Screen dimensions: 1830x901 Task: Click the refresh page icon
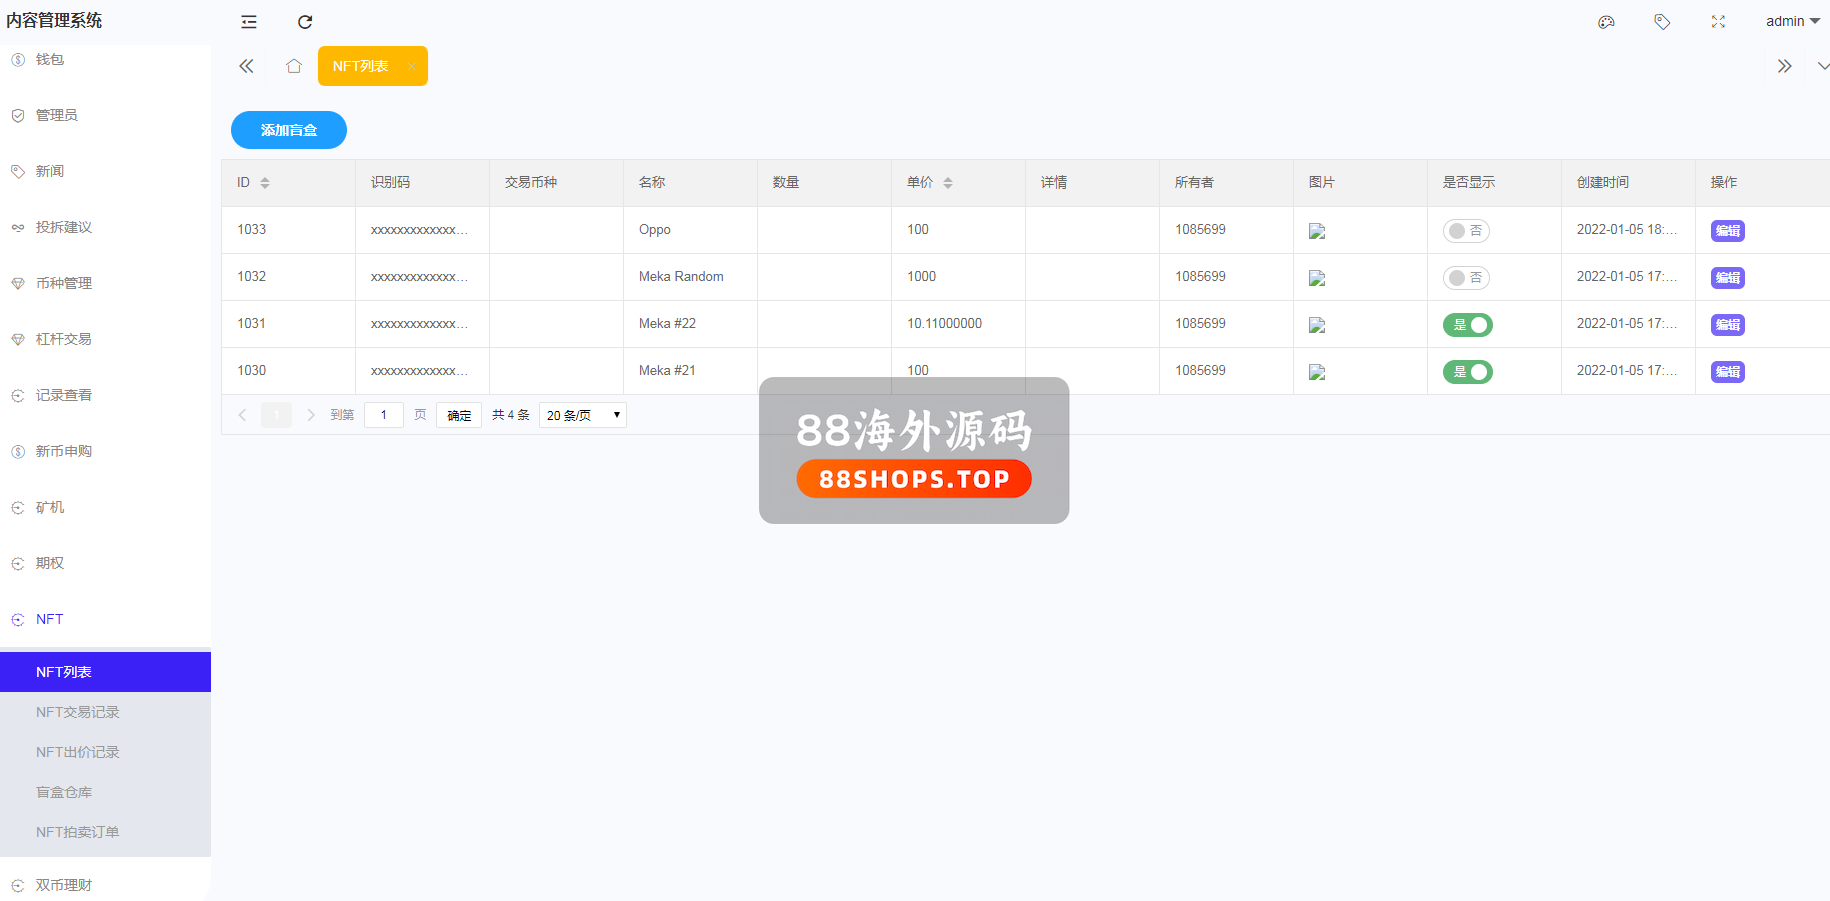click(305, 22)
